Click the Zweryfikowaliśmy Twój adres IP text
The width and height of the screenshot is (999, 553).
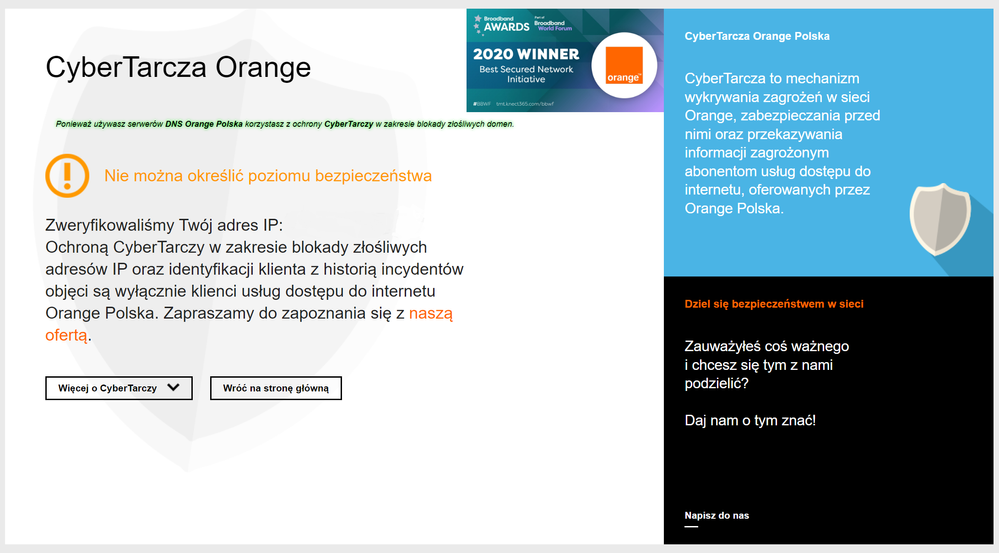tap(164, 226)
